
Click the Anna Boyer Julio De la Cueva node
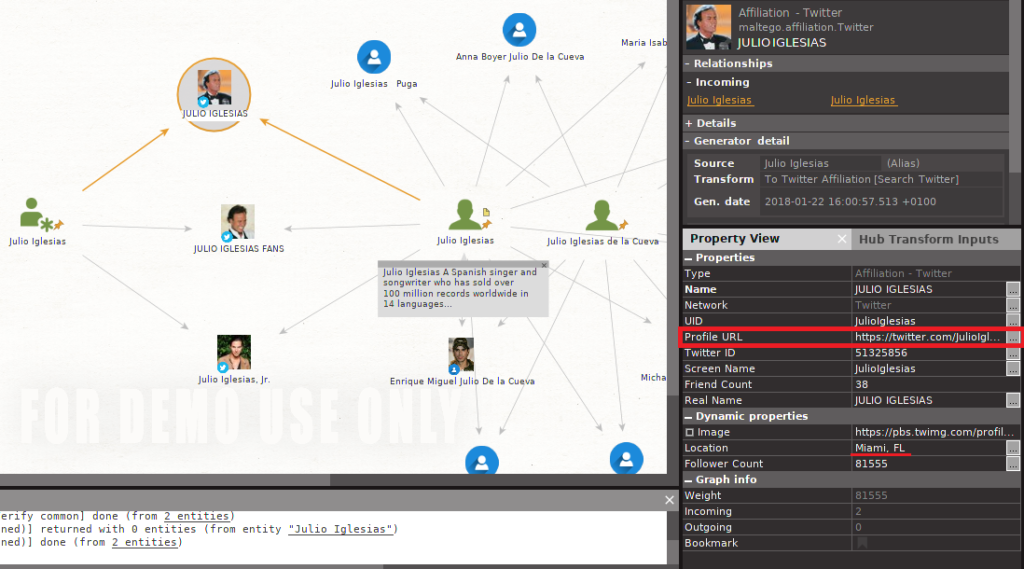click(519, 30)
